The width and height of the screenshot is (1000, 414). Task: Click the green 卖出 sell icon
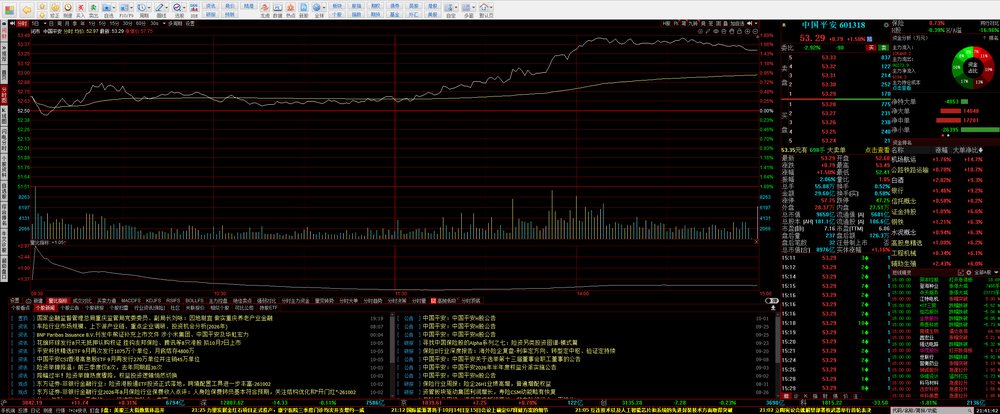[94, 9]
